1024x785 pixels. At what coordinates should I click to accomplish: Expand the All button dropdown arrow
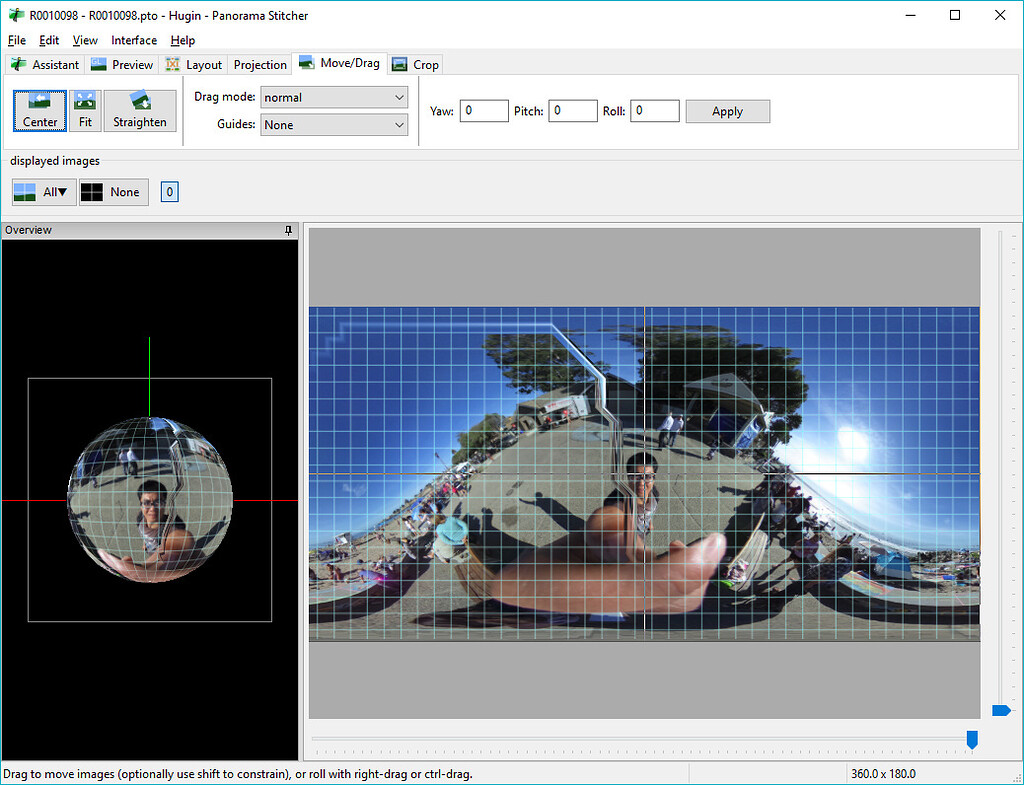point(62,191)
